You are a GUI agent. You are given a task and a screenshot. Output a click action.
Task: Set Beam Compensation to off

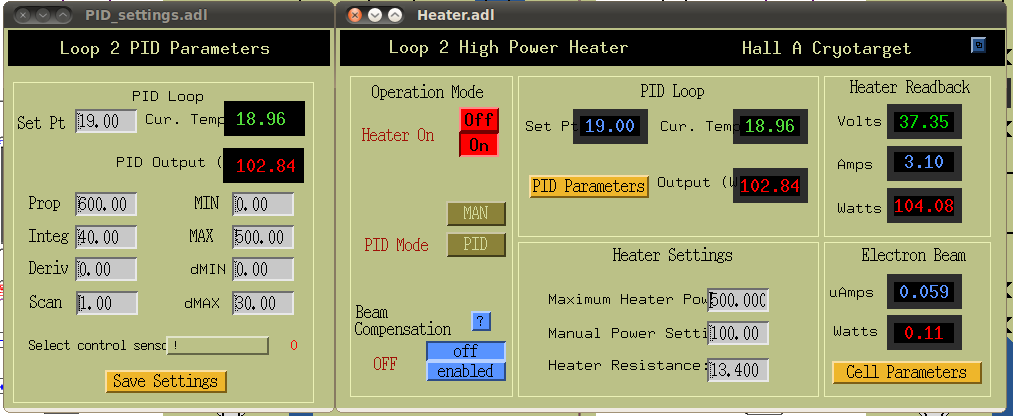tap(466, 351)
